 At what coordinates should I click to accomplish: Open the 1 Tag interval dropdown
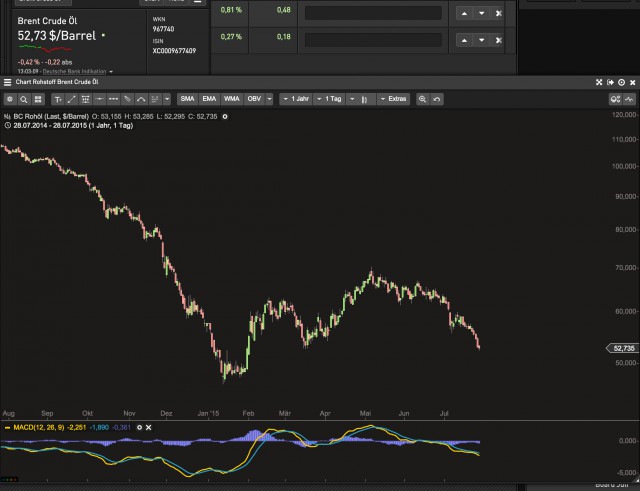tap(329, 99)
